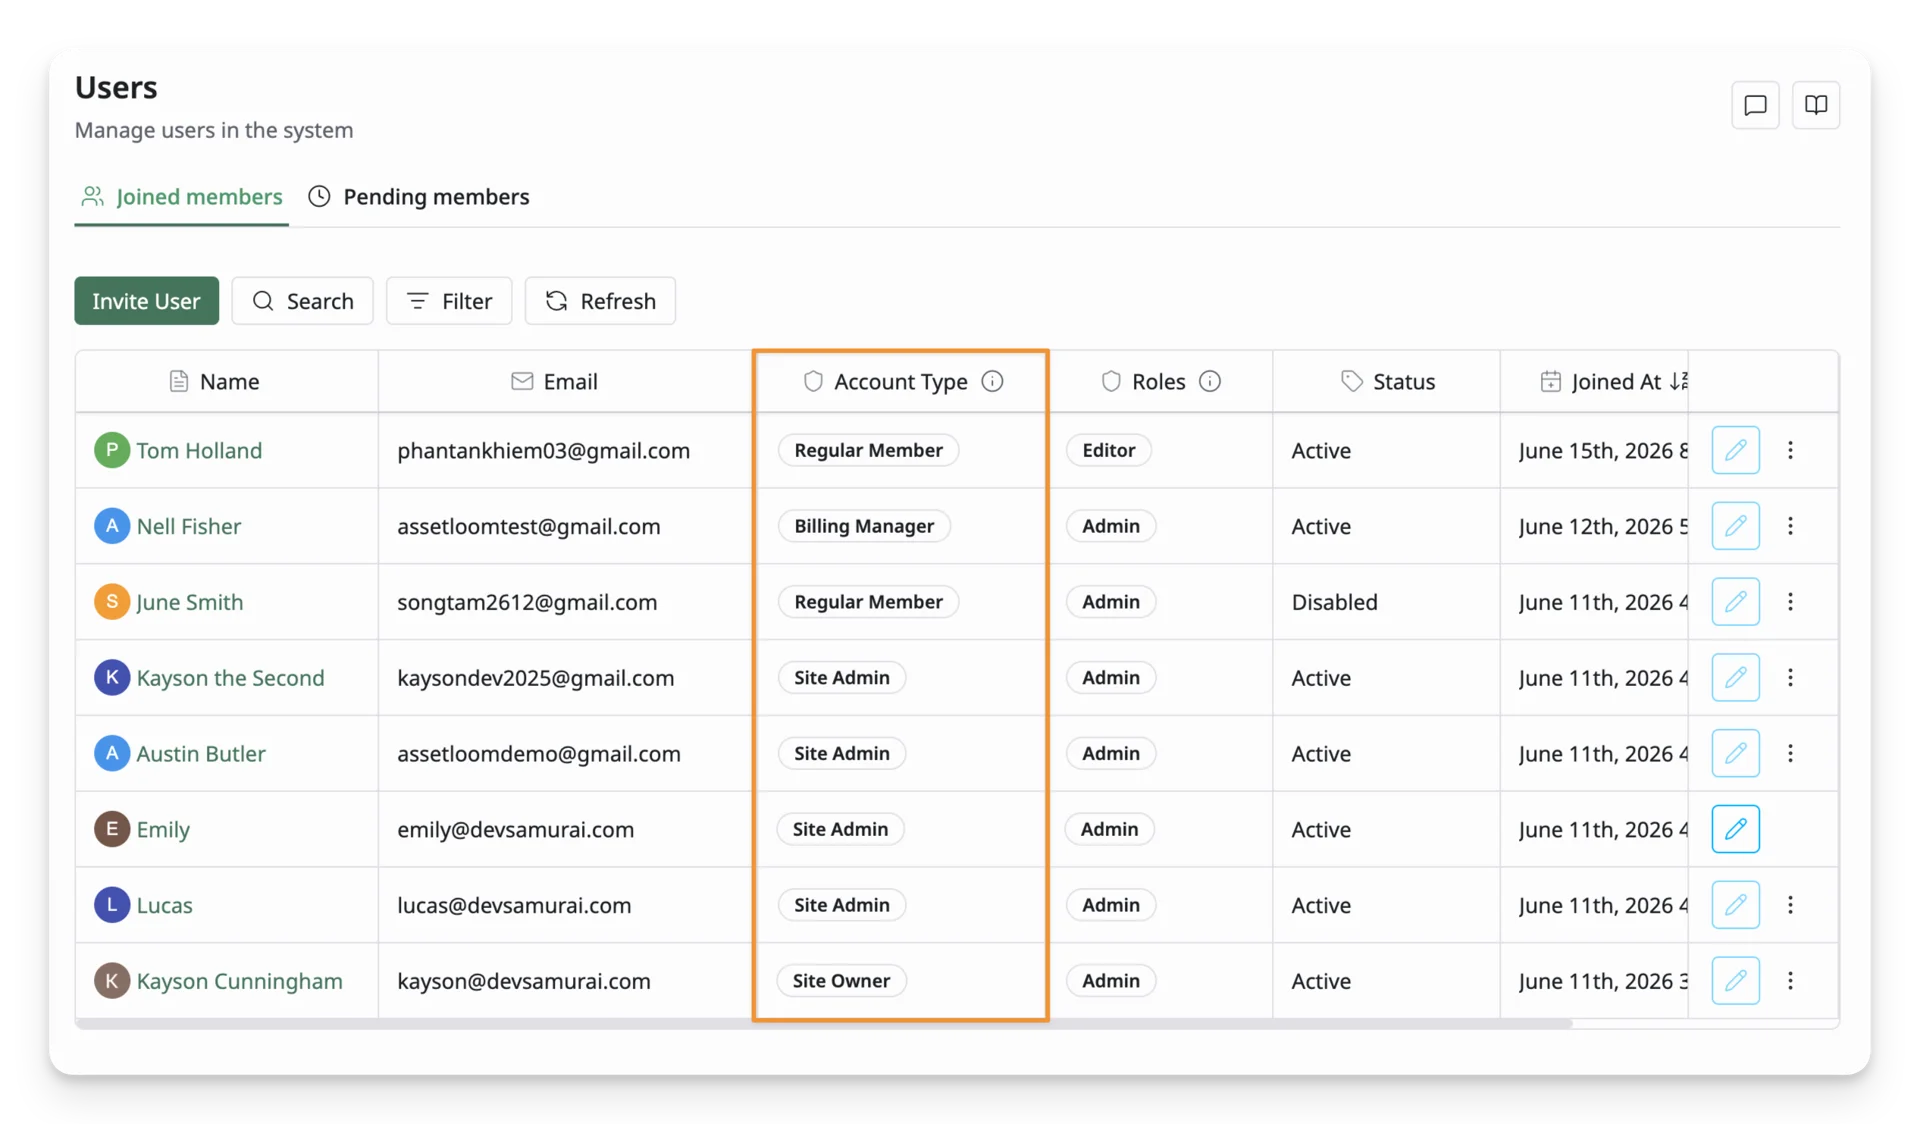This screenshot has width=1920, height=1124.
Task: Edit Kayson Cunningham using the pencil icon
Action: click(1735, 981)
